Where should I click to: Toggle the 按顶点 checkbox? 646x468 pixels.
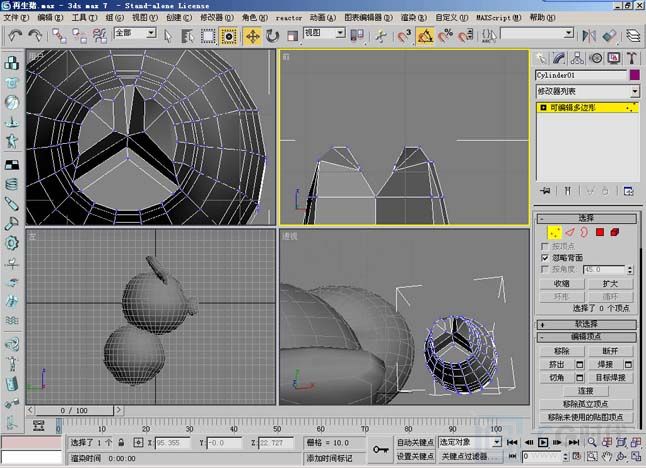click(x=545, y=246)
